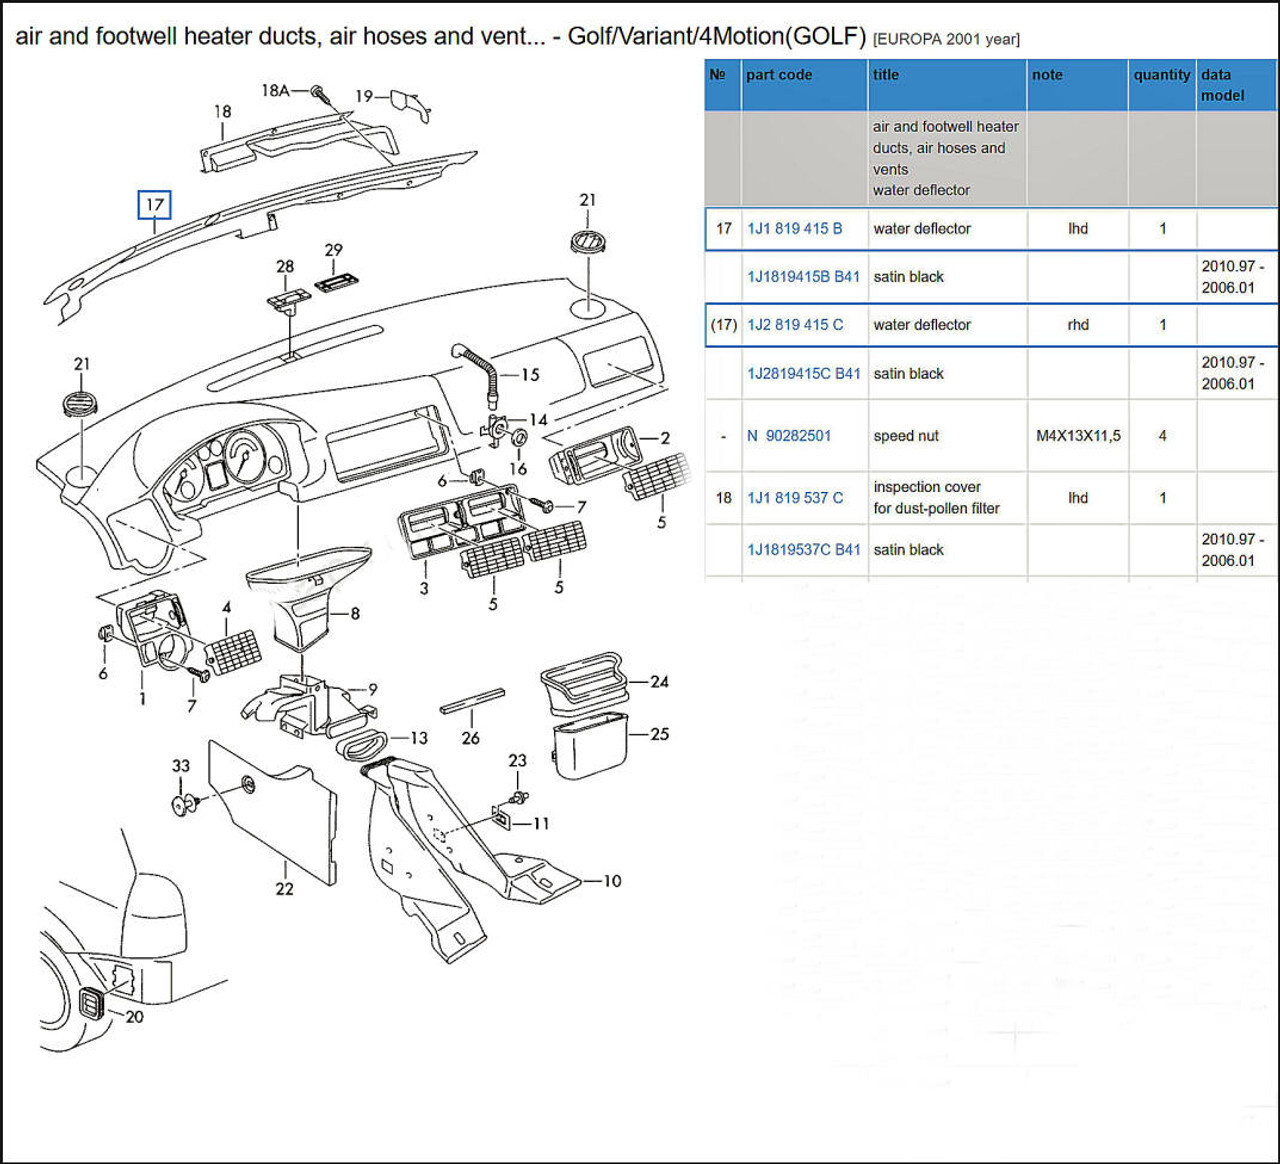Select callout 11 in the diagram
Image resolution: width=1280 pixels, height=1164 pixels.
(541, 824)
